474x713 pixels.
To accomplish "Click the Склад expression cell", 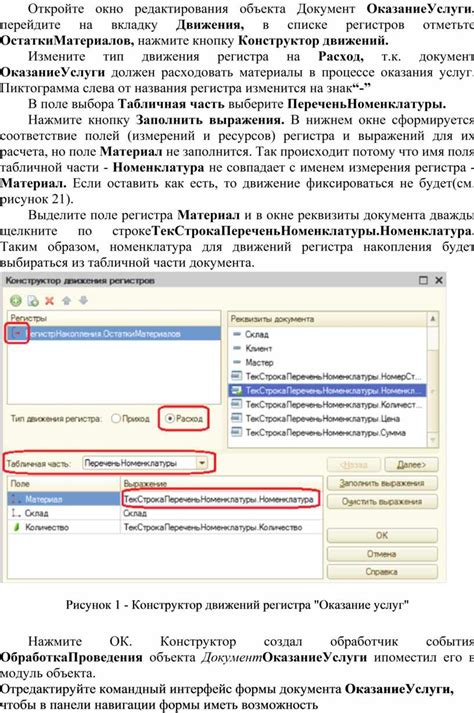I will coord(222,513).
